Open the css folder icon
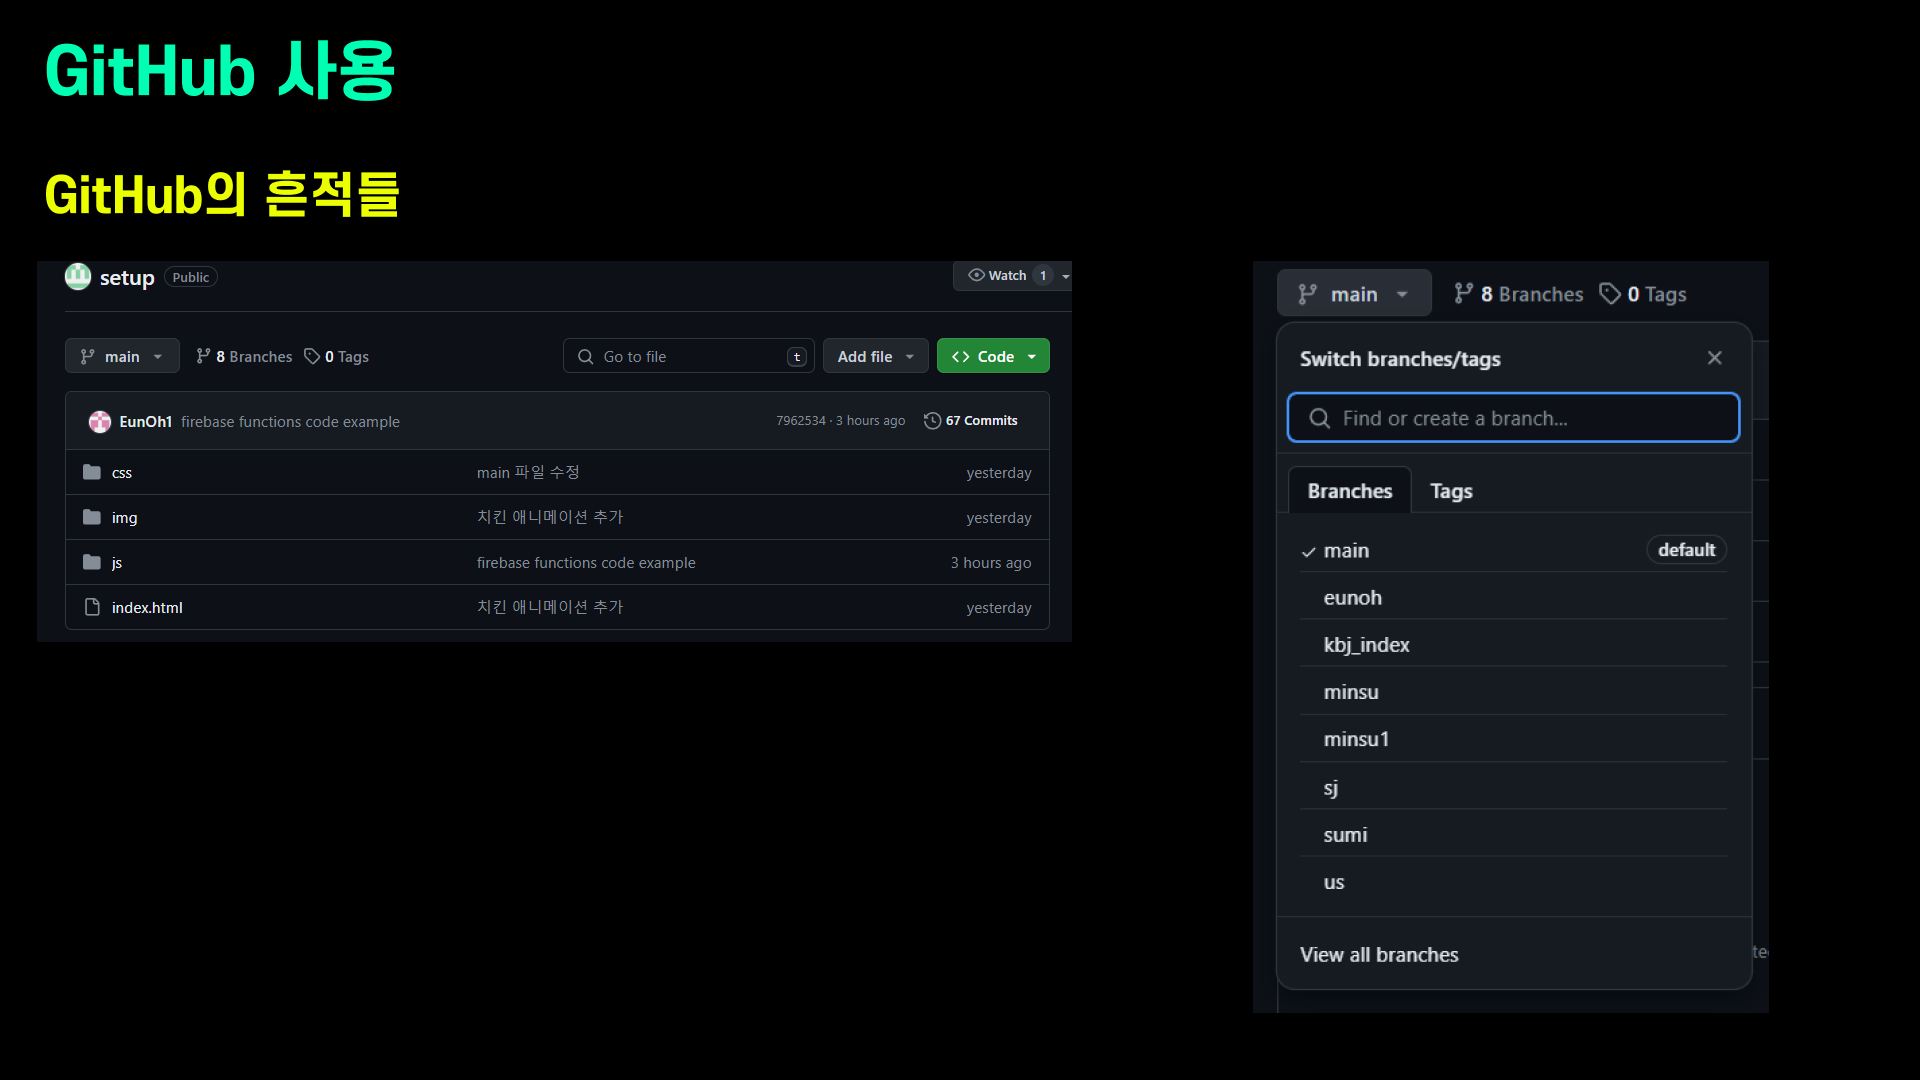This screenshot has height=1080, width=1920. (x=92, y=472)
